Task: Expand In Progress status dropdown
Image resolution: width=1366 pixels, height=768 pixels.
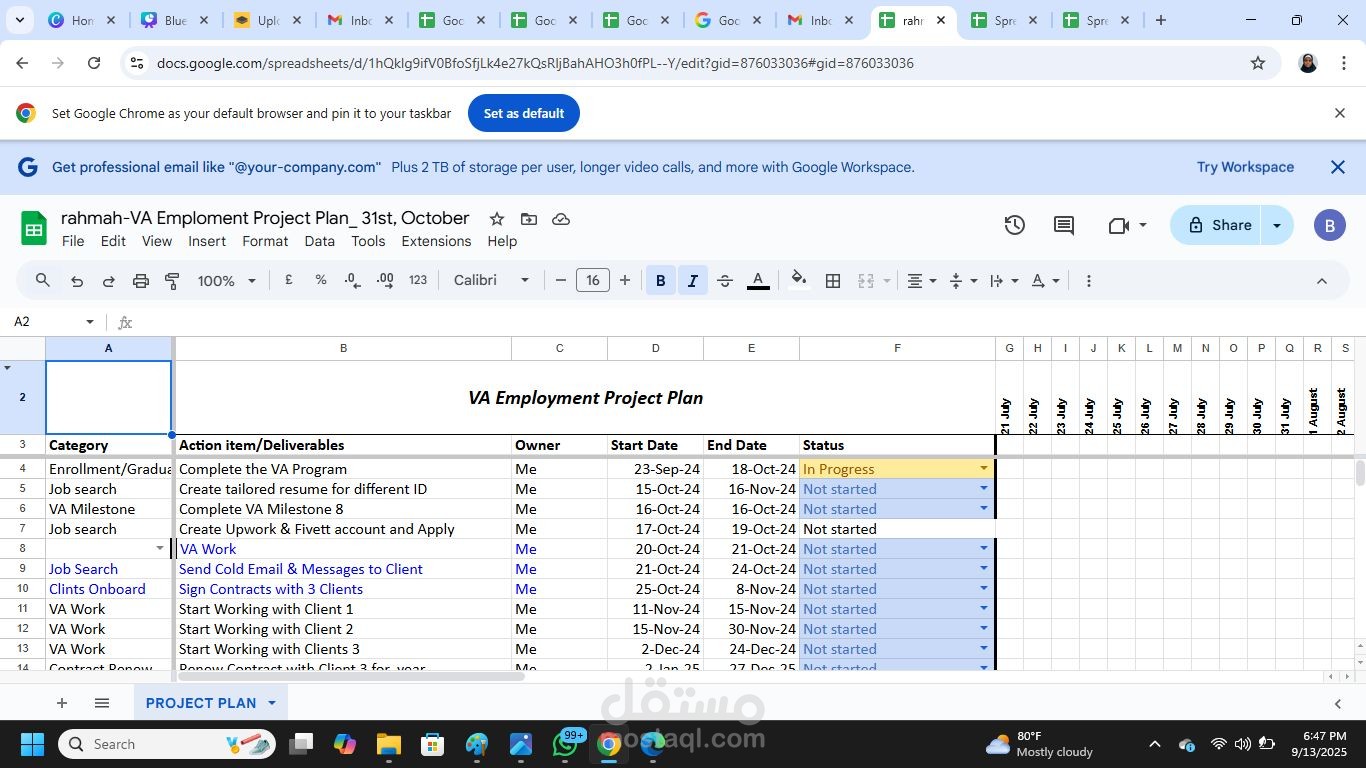Action: tap(983, 469)
